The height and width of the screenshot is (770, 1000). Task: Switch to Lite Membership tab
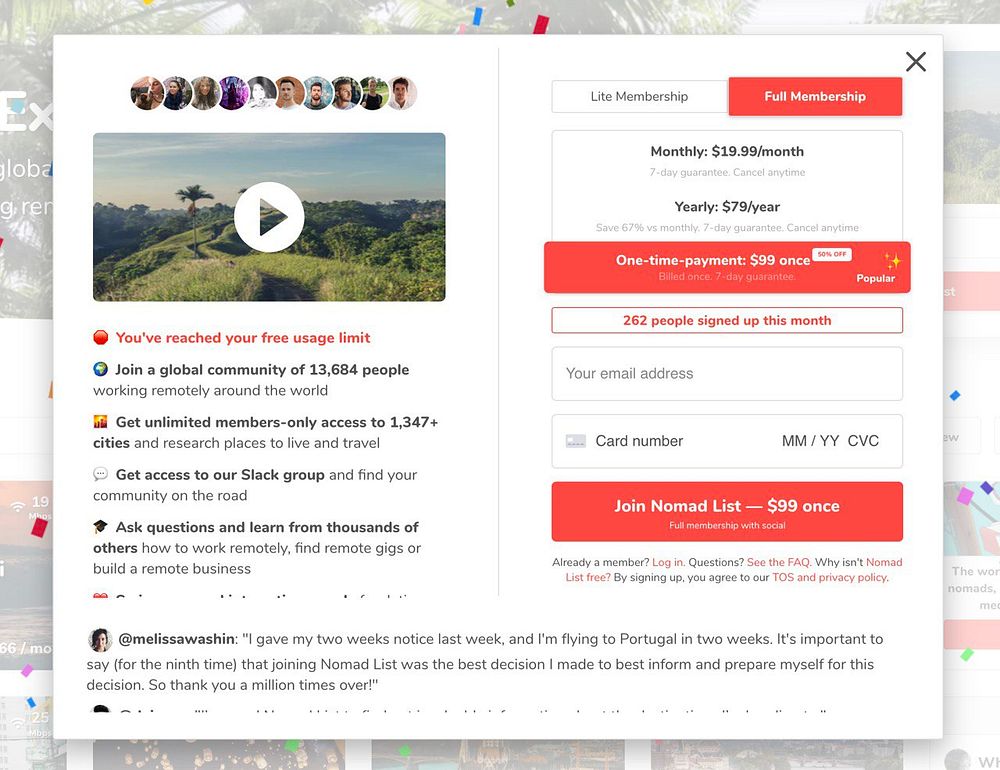(x=640, y=96)
